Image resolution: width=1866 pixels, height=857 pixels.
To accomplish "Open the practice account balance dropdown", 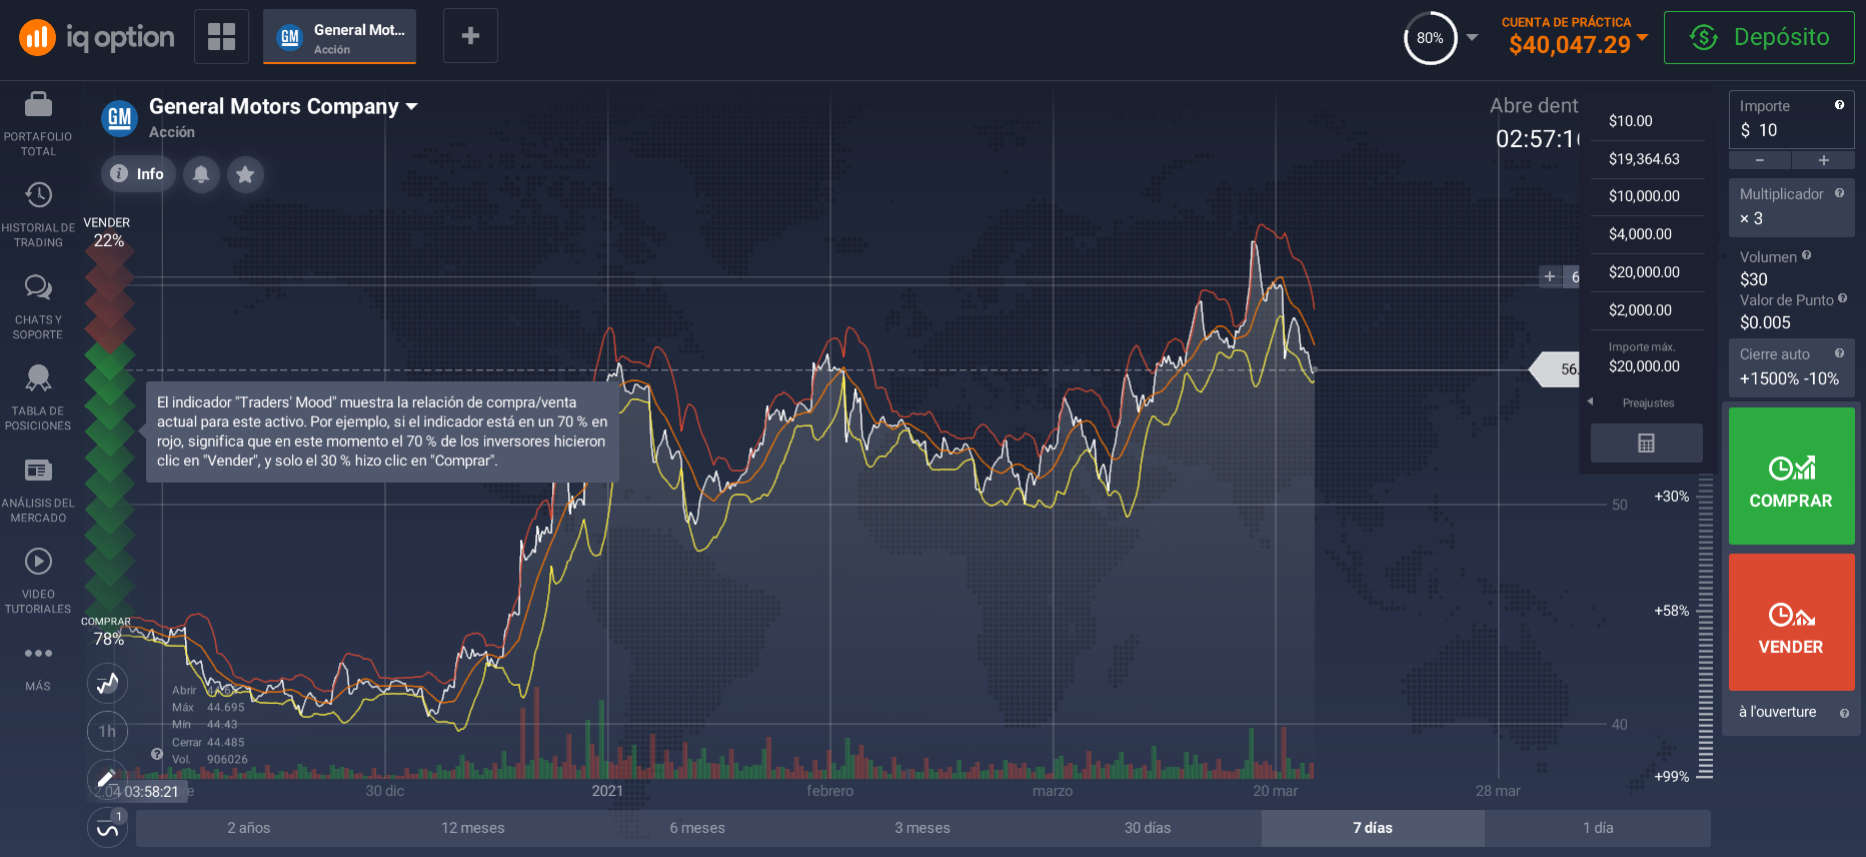I will (1642, 37).
